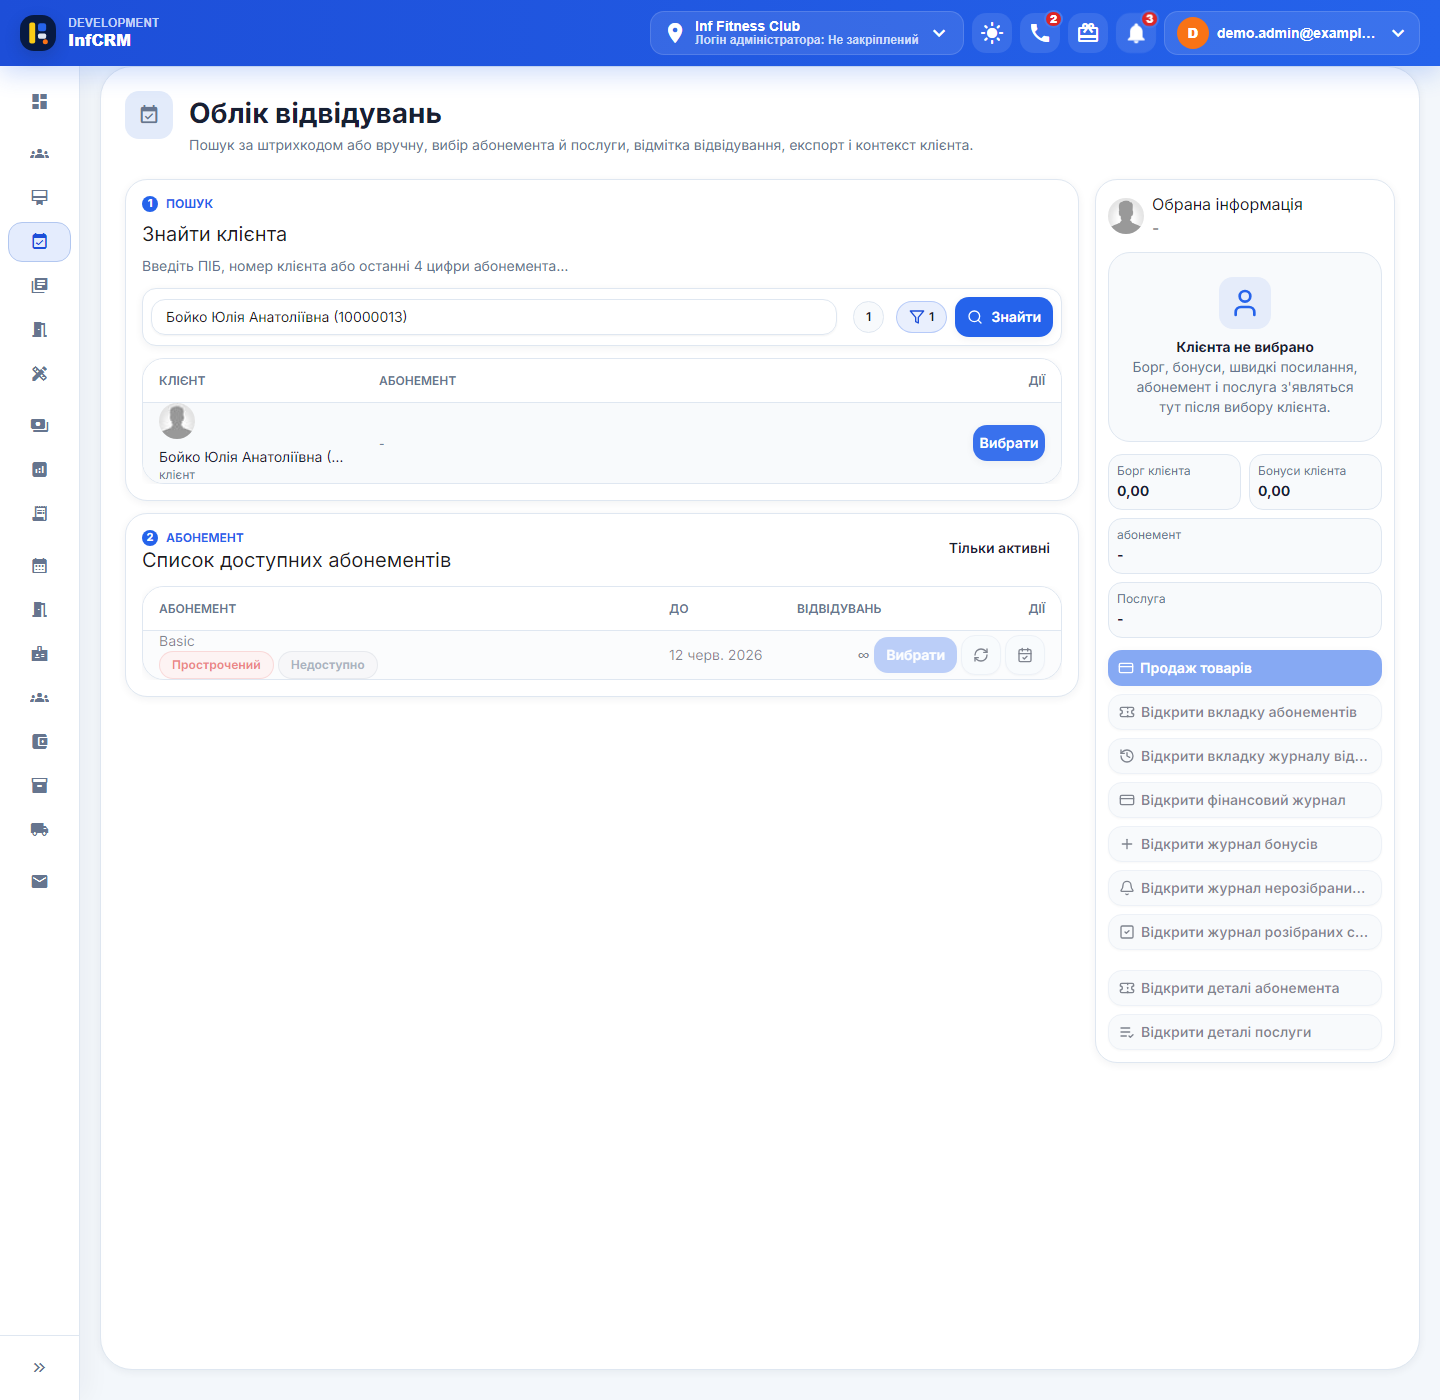This screenshot has width=1440, height=1400.
Task: Click avatar beside Обрана інформація
Action: coord(1126,215)
